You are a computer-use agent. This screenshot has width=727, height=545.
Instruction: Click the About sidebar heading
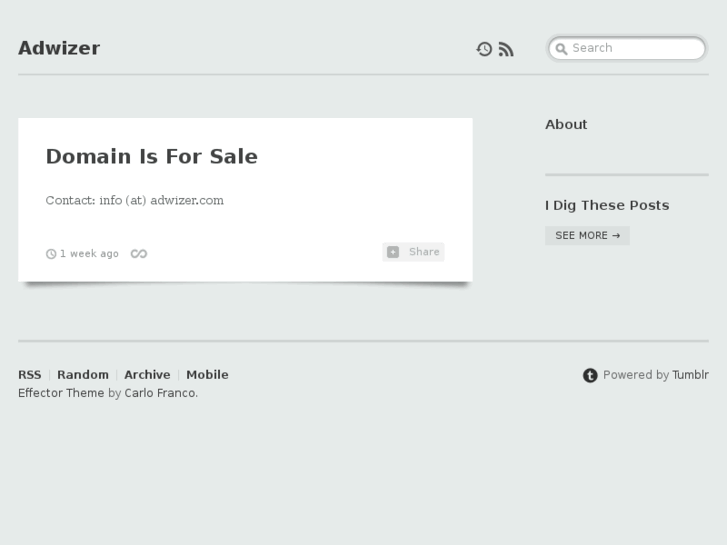(x=566, y=124)
